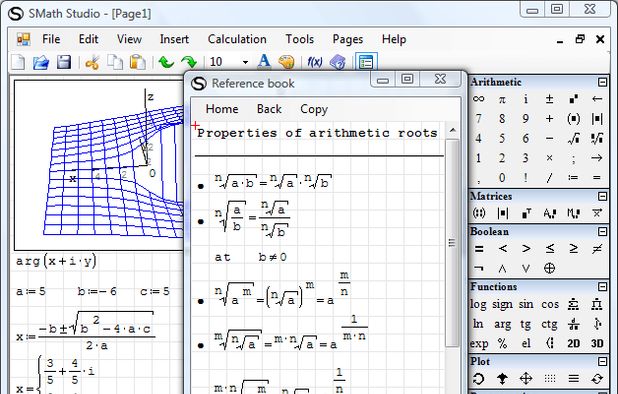Image resolution: width=618 pixels, height=394 pixels.
Task: Open the Help menu
Action: [394, 39]
